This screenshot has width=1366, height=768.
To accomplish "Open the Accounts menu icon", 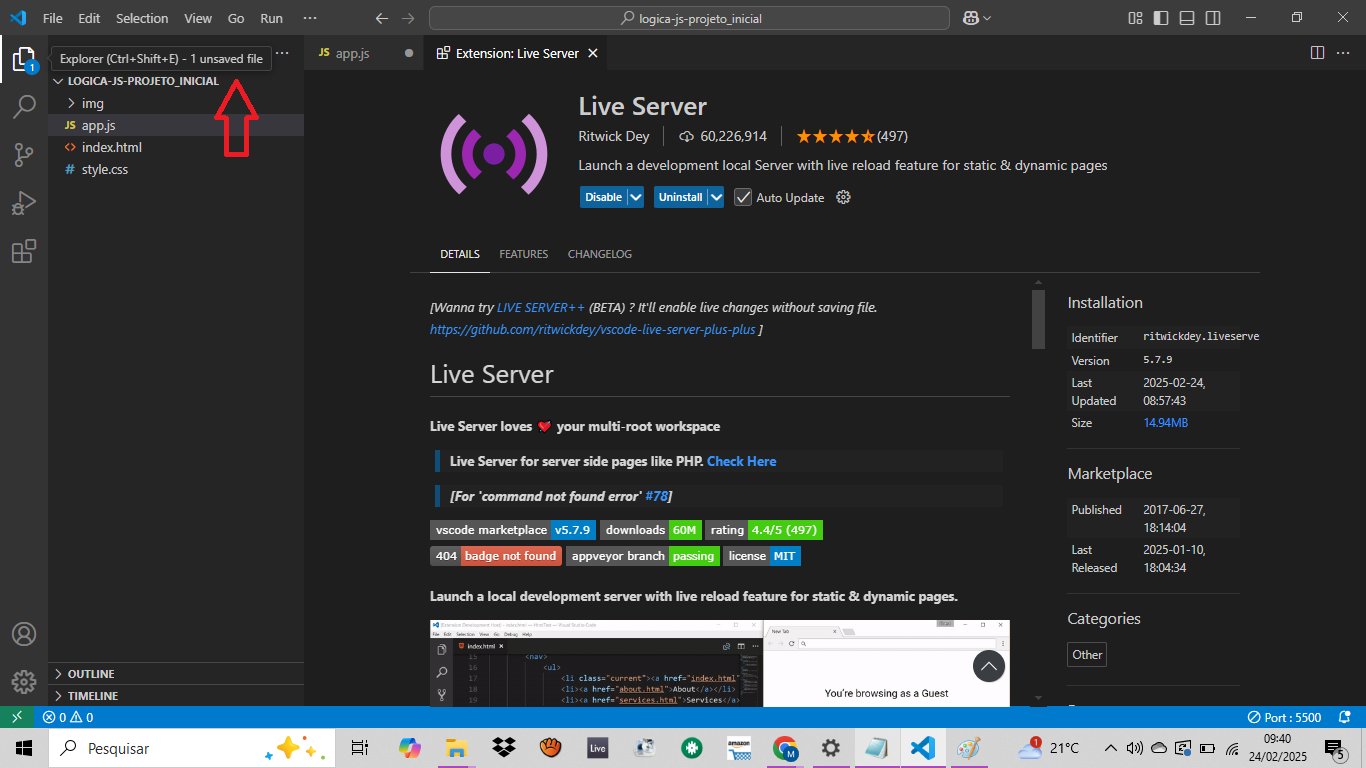I will pos(23,634).
